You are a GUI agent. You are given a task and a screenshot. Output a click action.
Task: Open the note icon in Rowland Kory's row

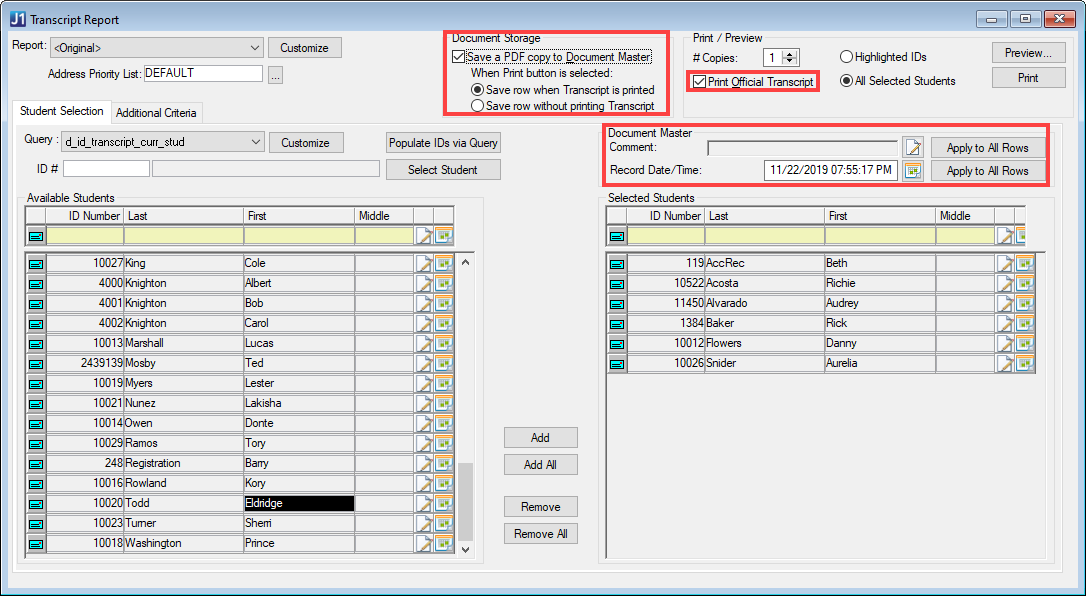point(423,483)
